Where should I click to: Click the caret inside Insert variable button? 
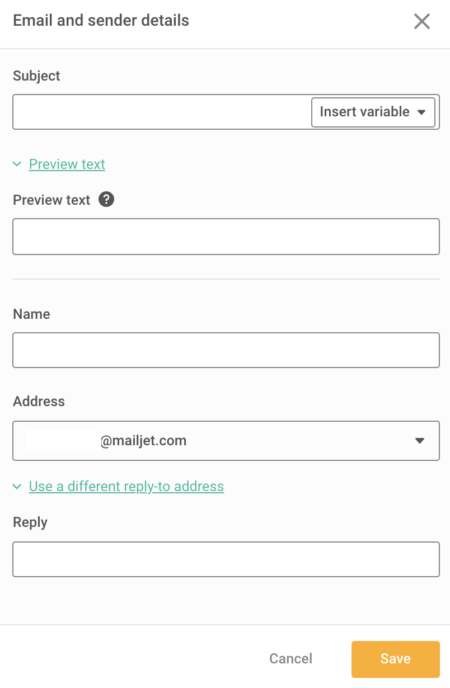(421, 112)
